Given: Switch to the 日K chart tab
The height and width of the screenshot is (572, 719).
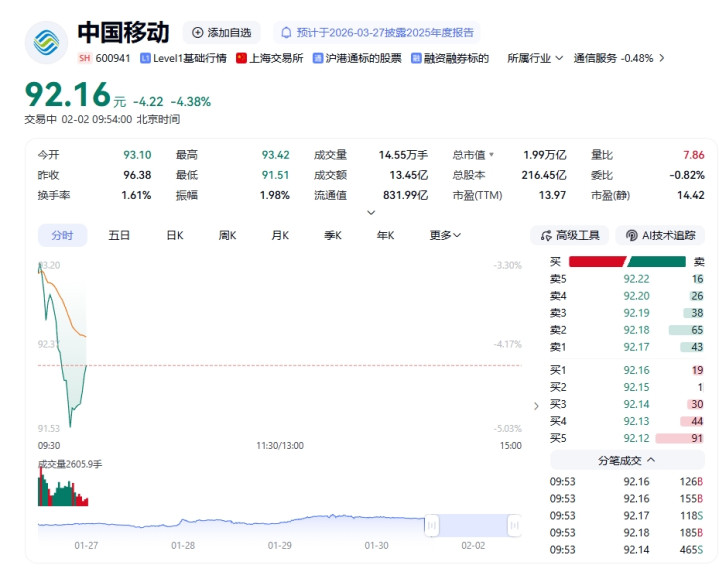Looking at the screenshot, I should point(174,235).
